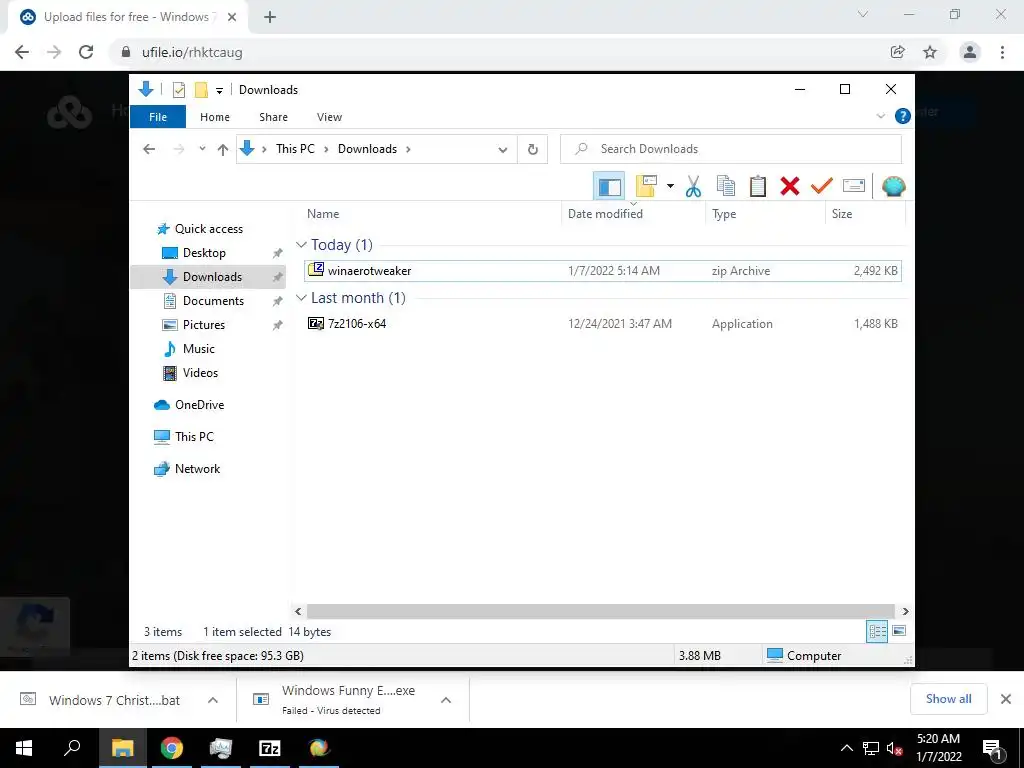Switch to the Home ribbon tab
This screenshot has height=768, width=1024.
click(x=215, y=117)
